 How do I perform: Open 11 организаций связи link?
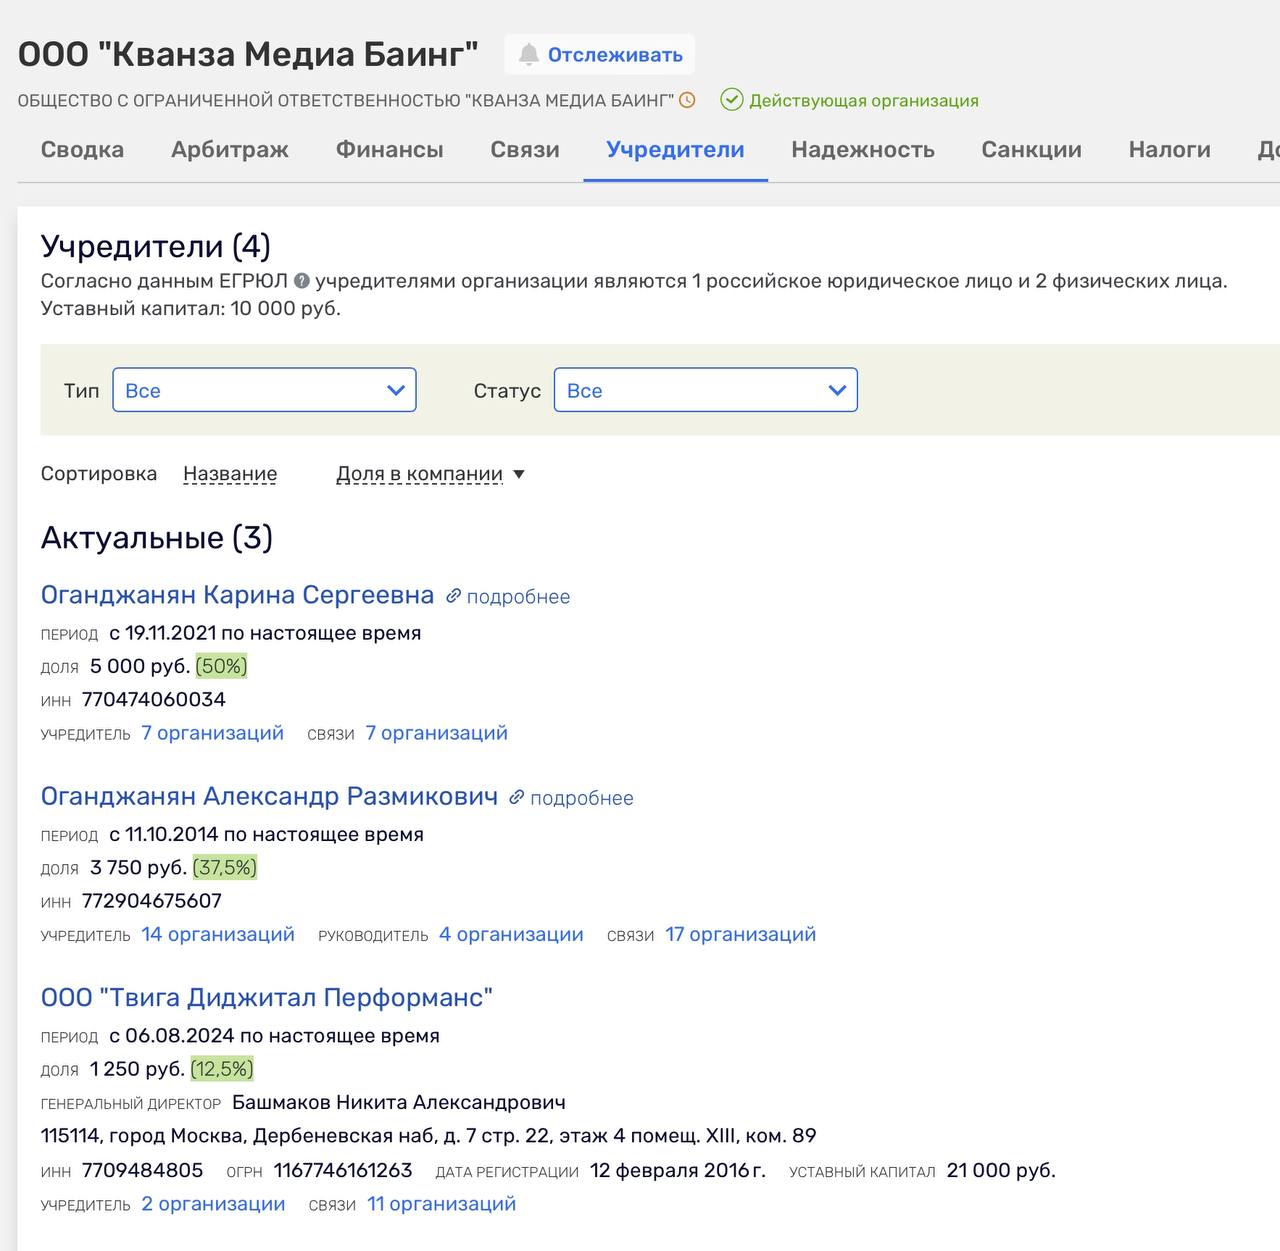pos(441,1204)
